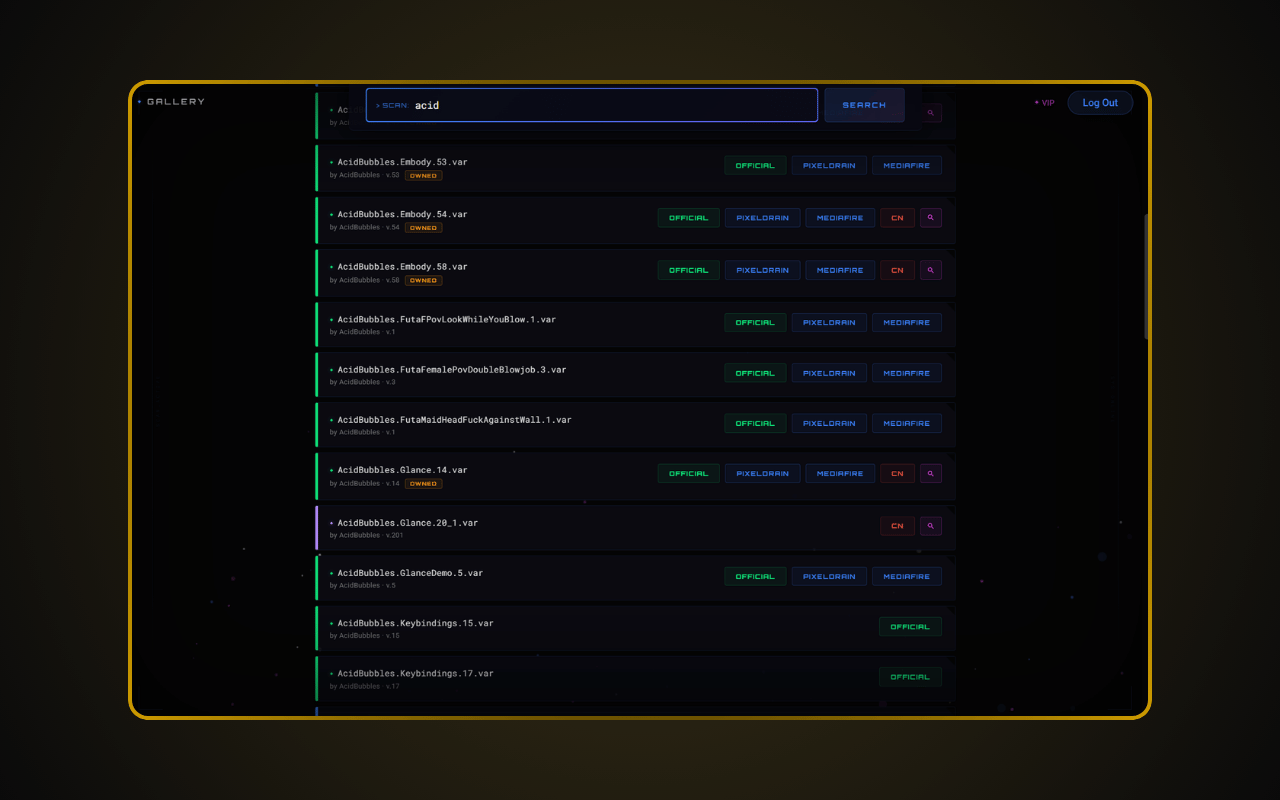This screenshot has width=1280, height=800.
Task: Click the search icon on Embody.54 row
Action: coord(930,218)
